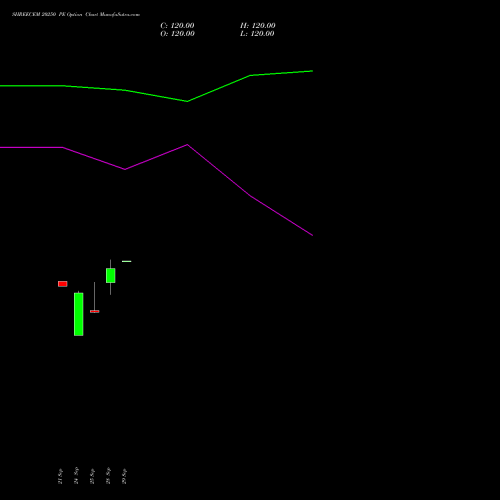Click the low price L: 120.00

click(257, 33)
